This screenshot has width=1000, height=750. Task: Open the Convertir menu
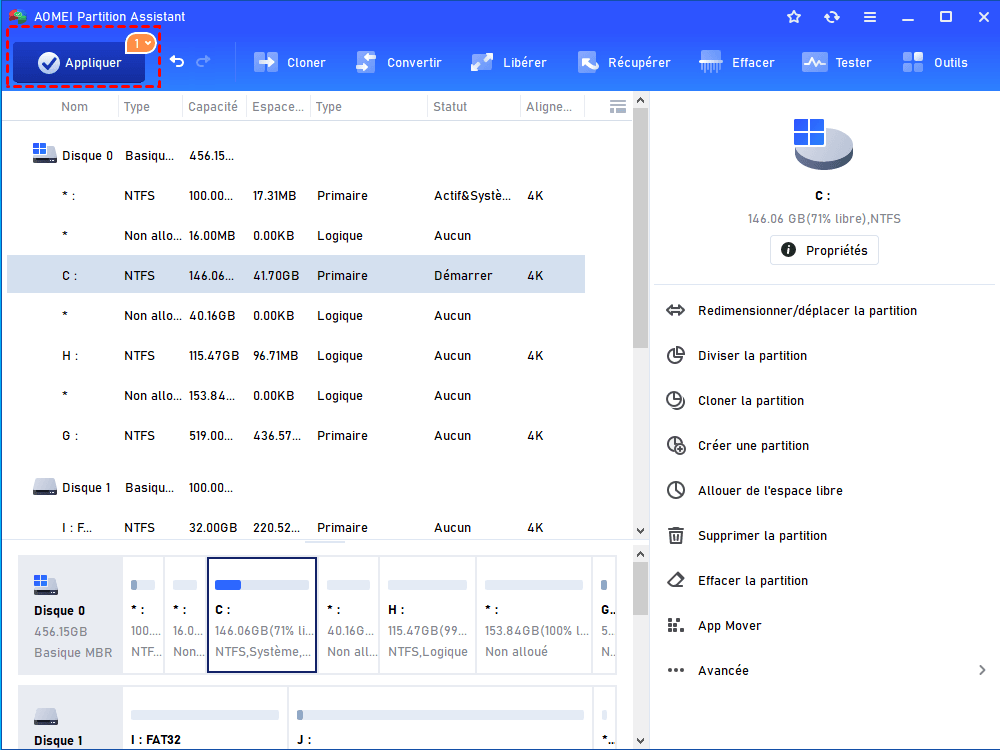399,62
